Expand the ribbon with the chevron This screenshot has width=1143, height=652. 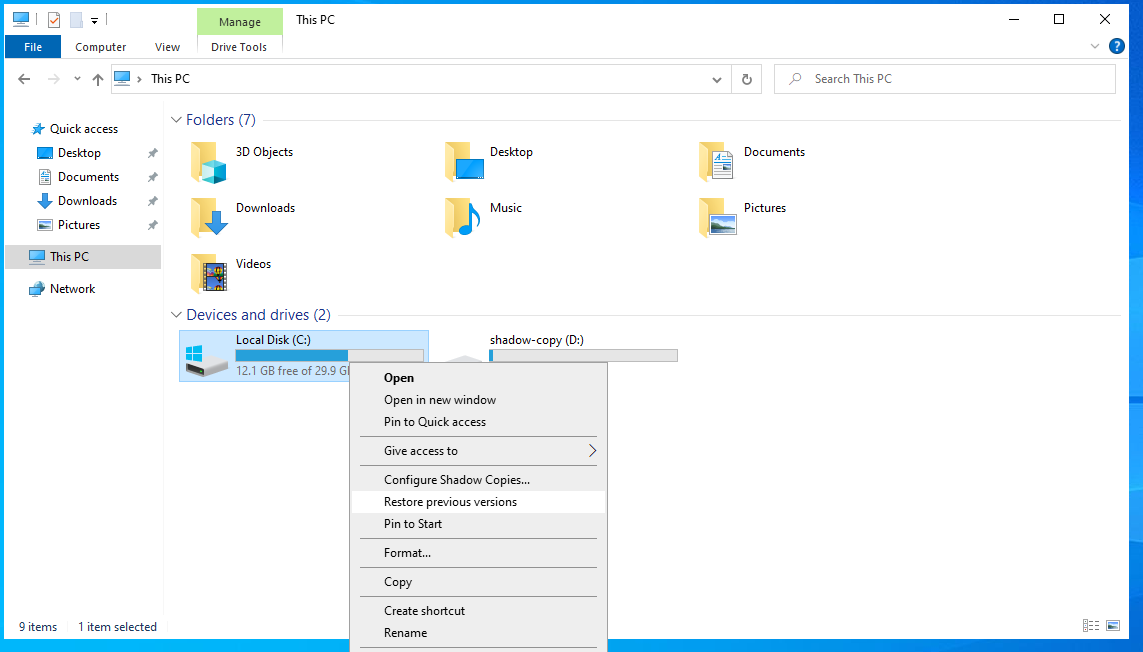pos(1094,46)
